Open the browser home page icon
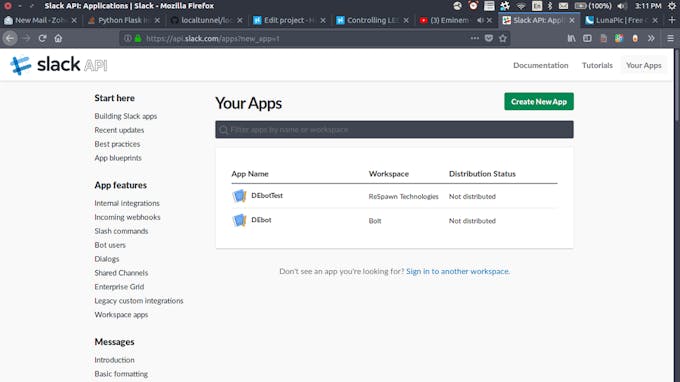The width and height of the screenshot is (680, 382). pos(58,38)
